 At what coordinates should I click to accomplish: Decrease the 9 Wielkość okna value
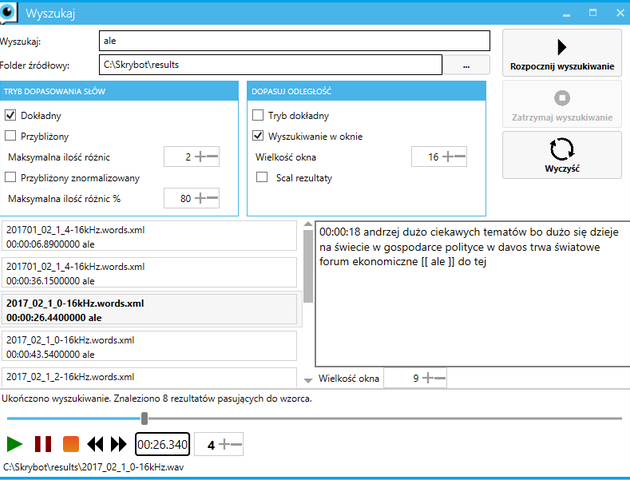[440, 378]
